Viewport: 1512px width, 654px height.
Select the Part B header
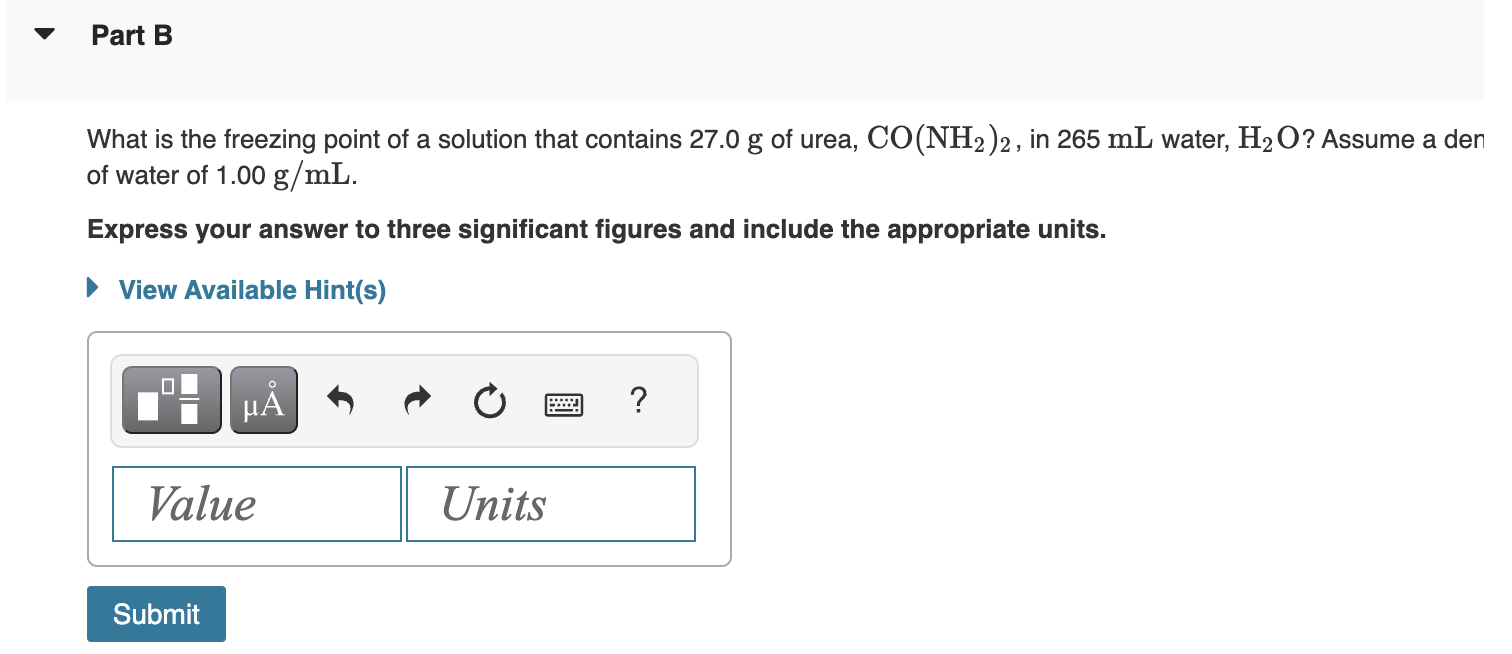131,34
